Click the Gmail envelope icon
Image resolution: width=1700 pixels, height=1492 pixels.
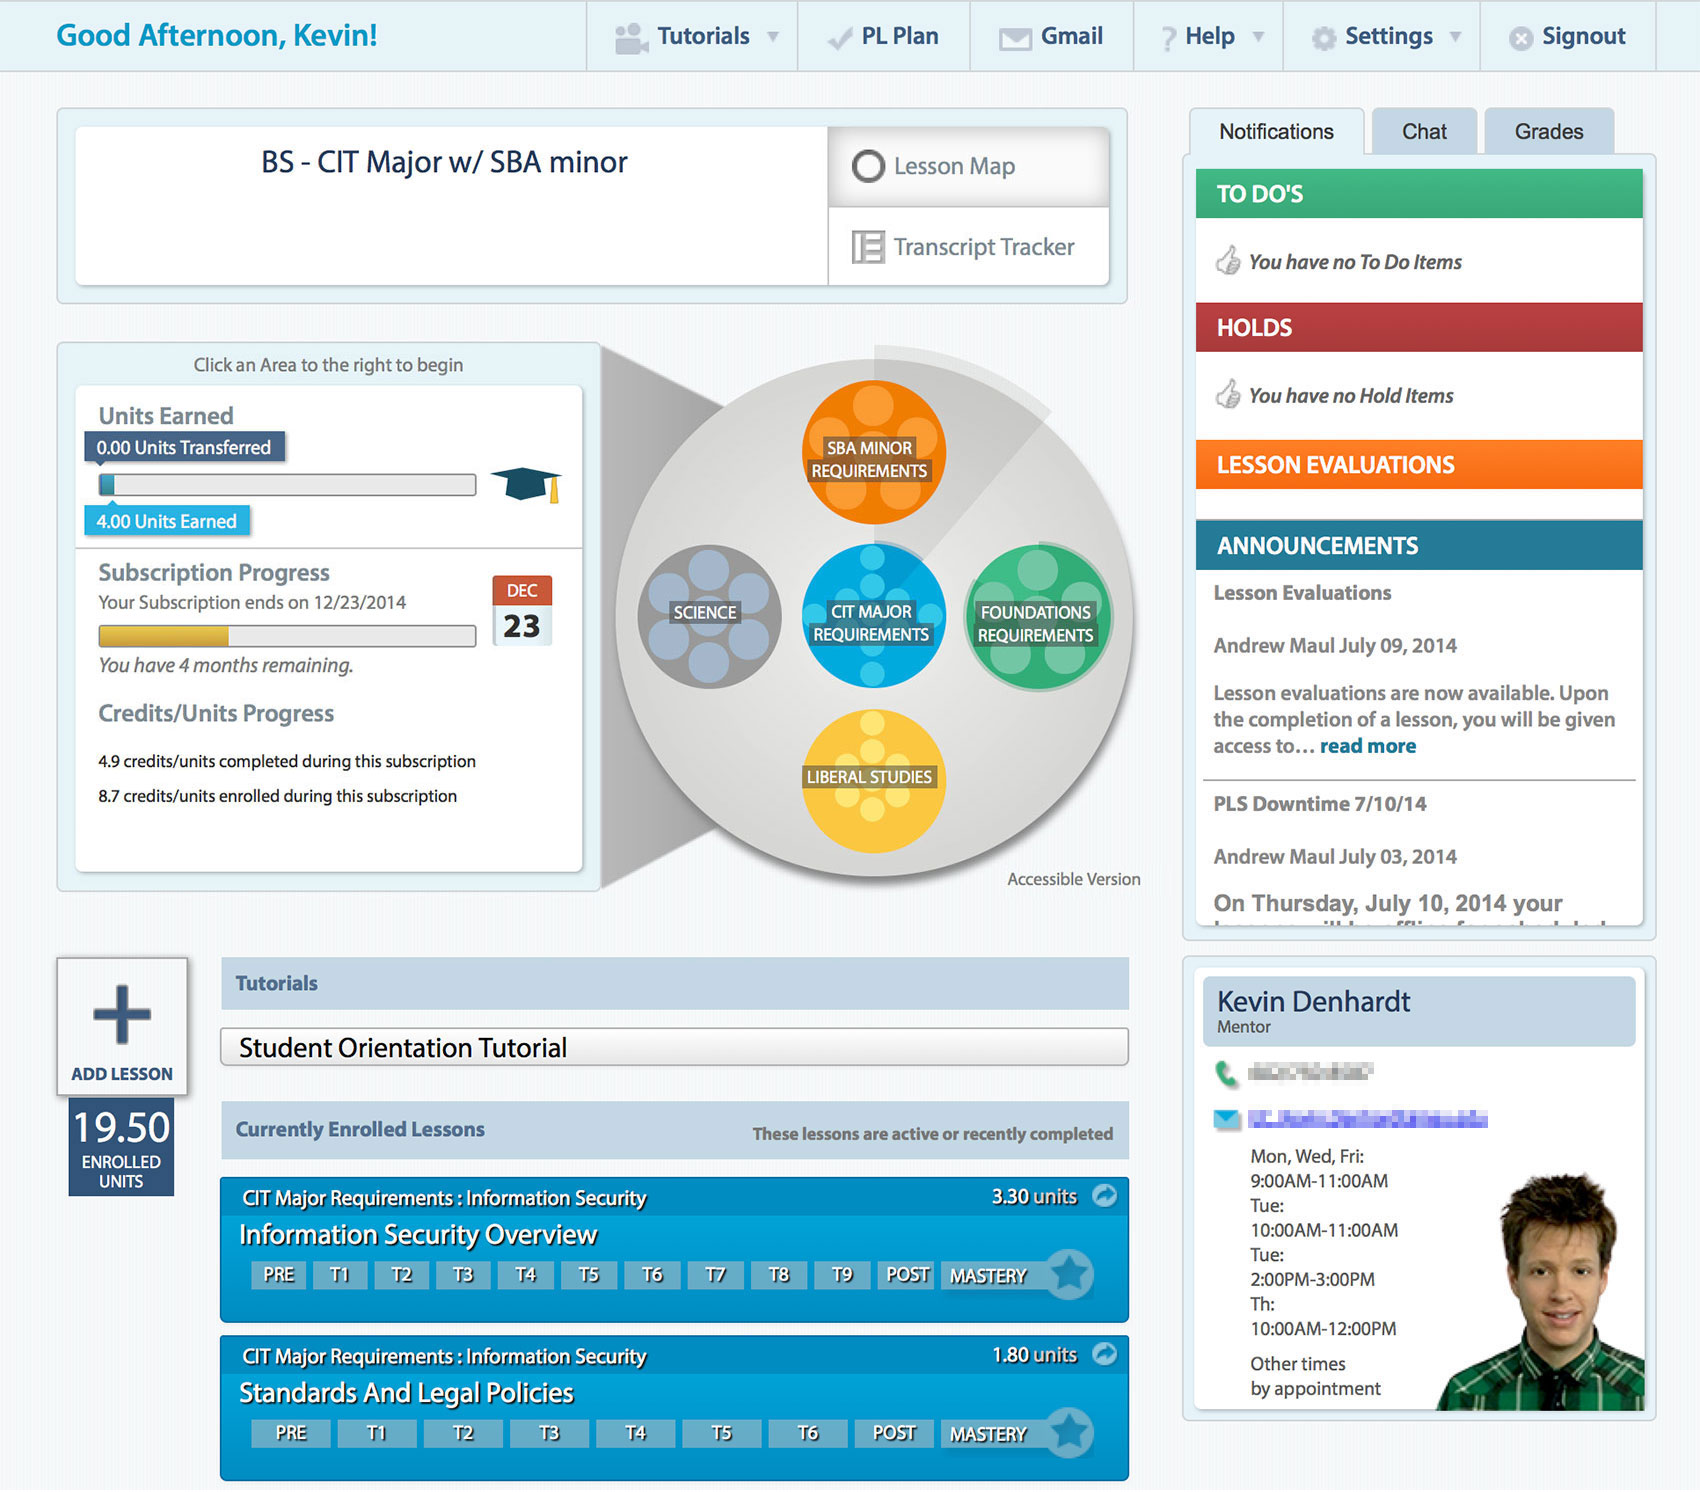point(1015,39)
